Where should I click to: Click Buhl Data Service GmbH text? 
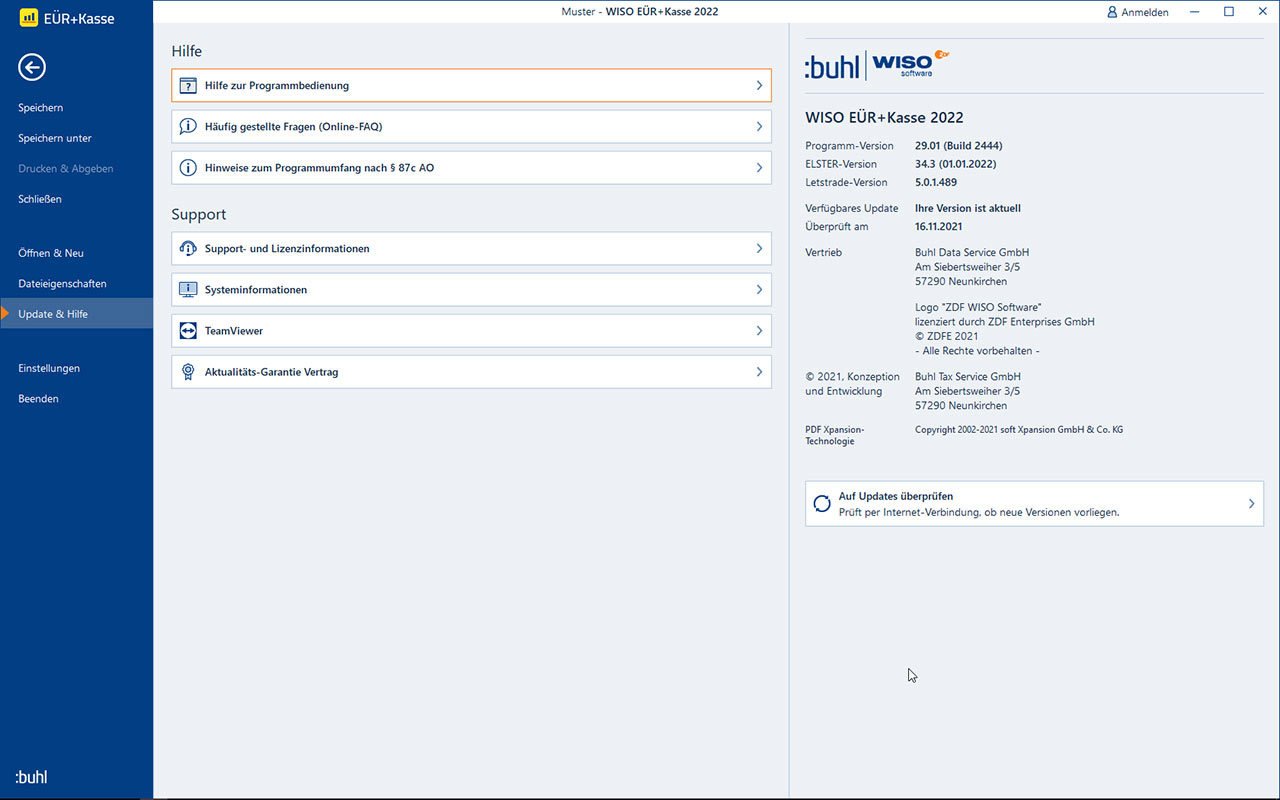[972, 253]
